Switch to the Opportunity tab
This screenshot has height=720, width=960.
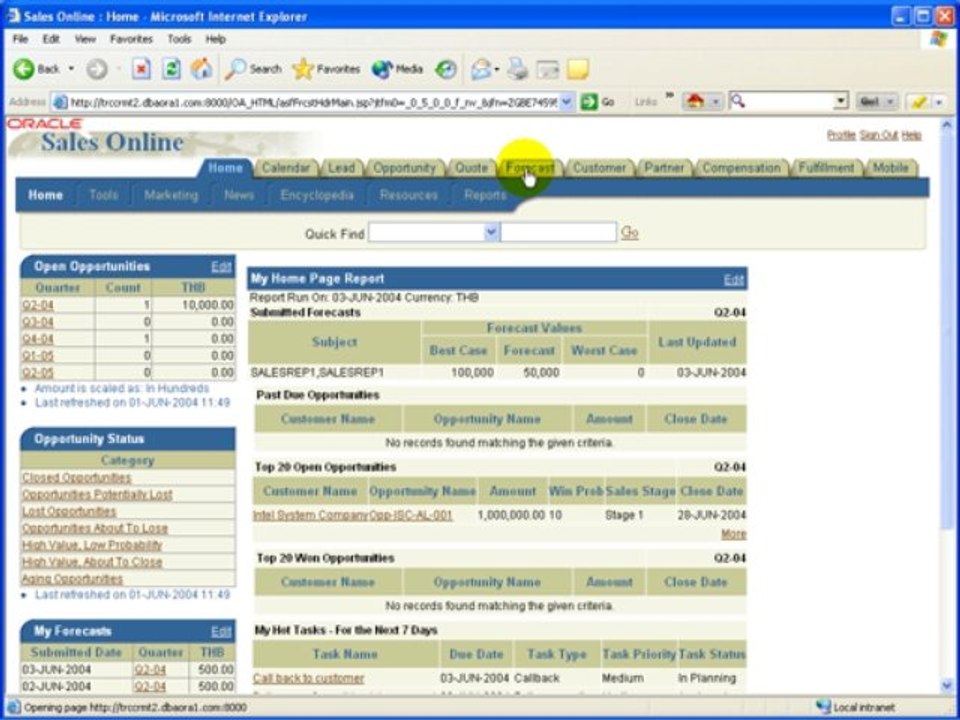404,168
